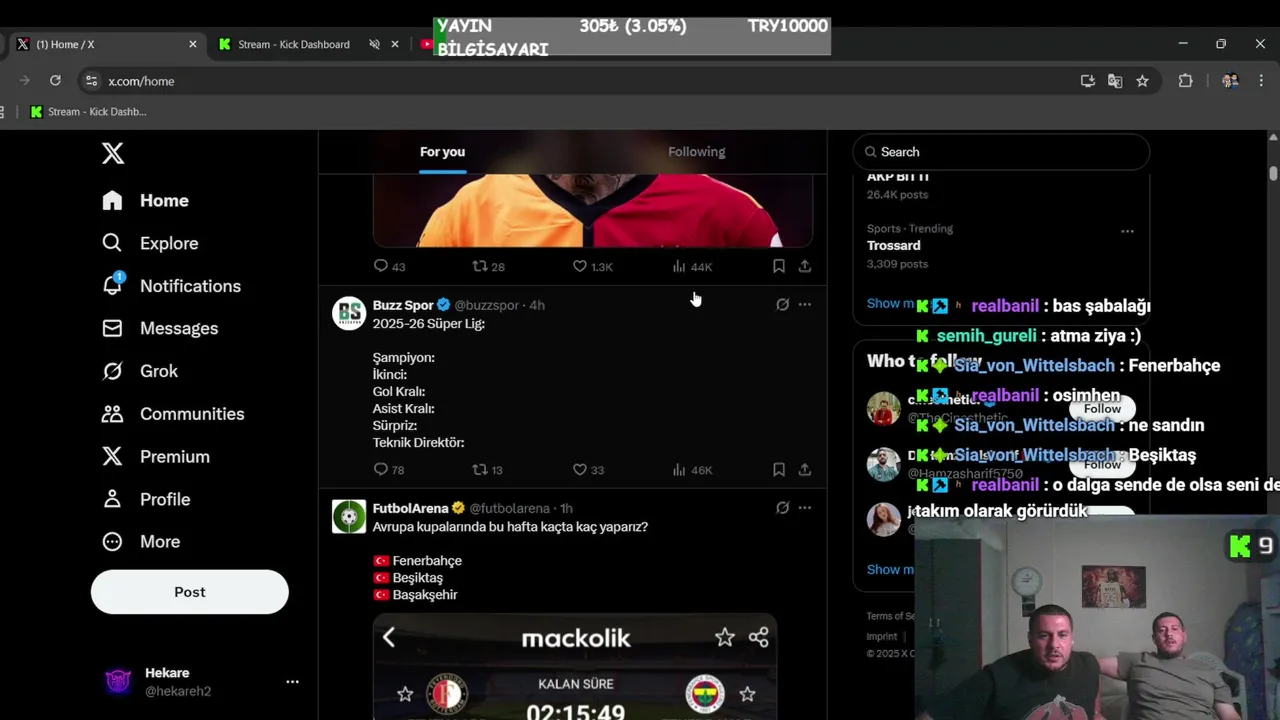View analytics showing 44K views
This screenshot has height=720, width=1280.
pyautogui.click(x=692, y=266)
